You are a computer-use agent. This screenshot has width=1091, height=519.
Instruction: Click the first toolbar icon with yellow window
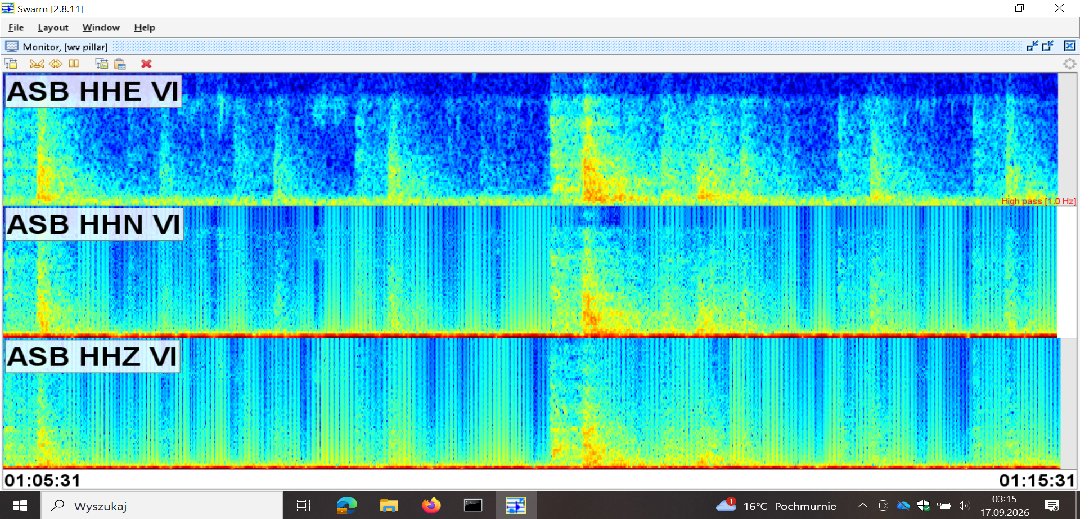pyautogui.click(x=11, y=63)
